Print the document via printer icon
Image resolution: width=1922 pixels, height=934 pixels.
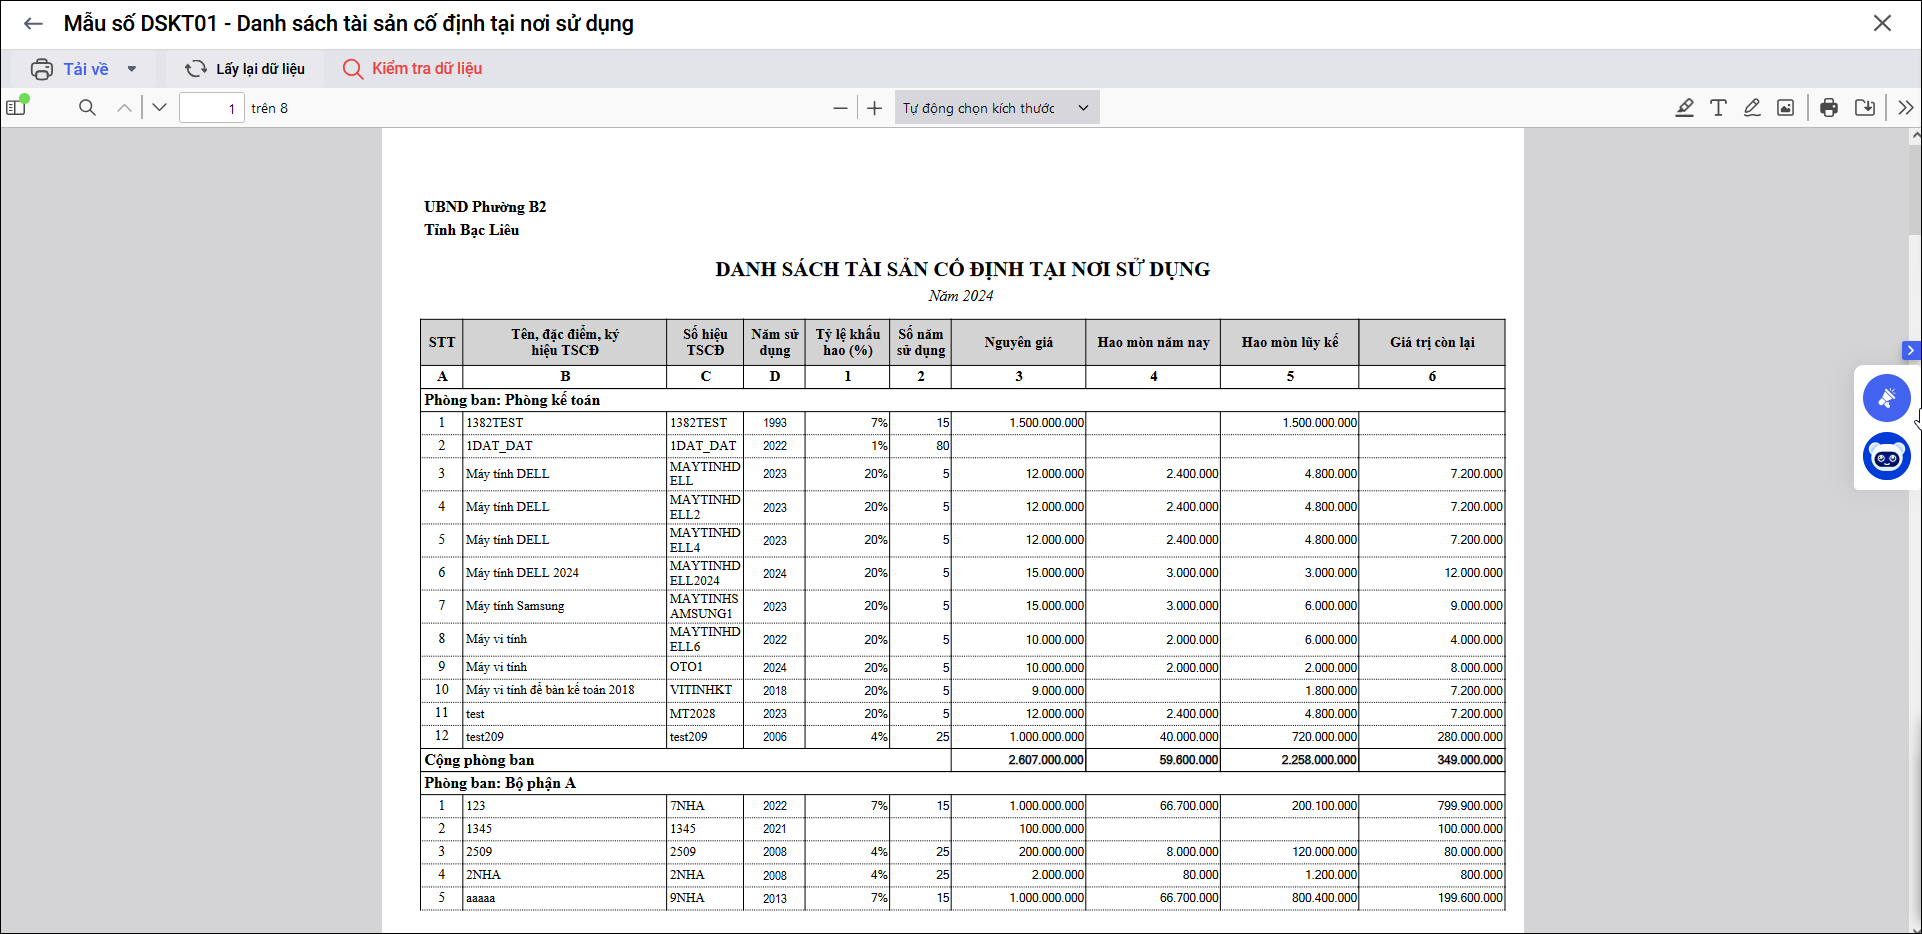click(x=1829, y=108)
